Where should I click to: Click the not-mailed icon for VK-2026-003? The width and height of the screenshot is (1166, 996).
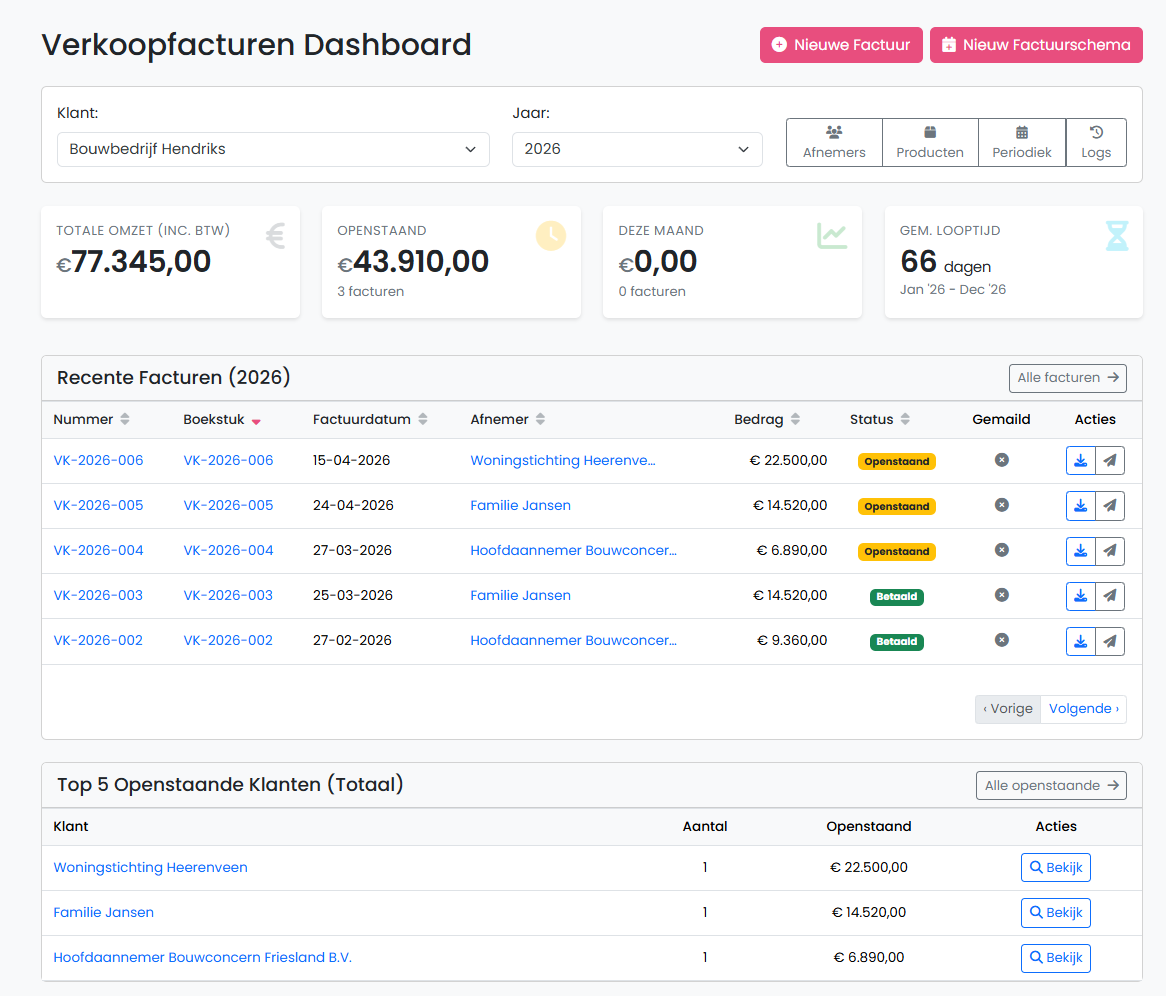[1002, 595]
